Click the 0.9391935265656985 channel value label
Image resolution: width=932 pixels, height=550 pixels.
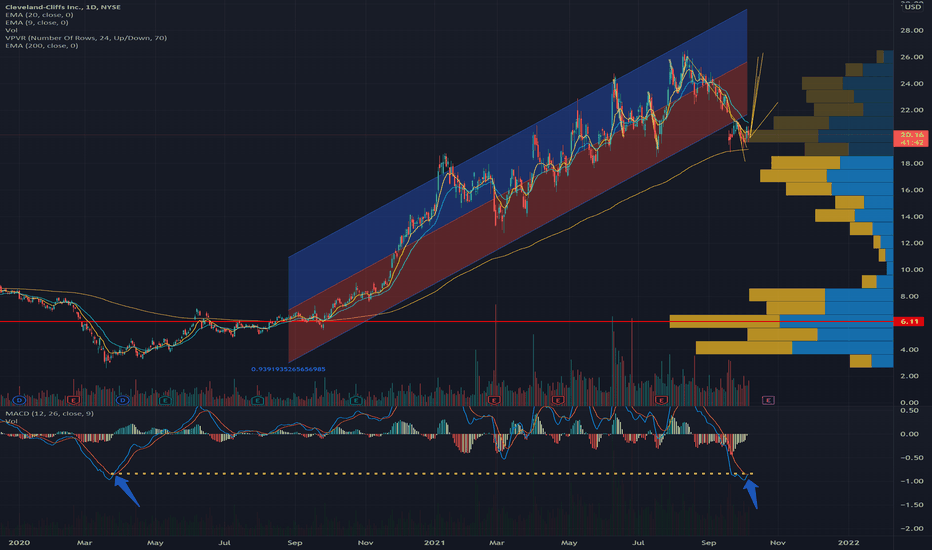coord(288,369)
